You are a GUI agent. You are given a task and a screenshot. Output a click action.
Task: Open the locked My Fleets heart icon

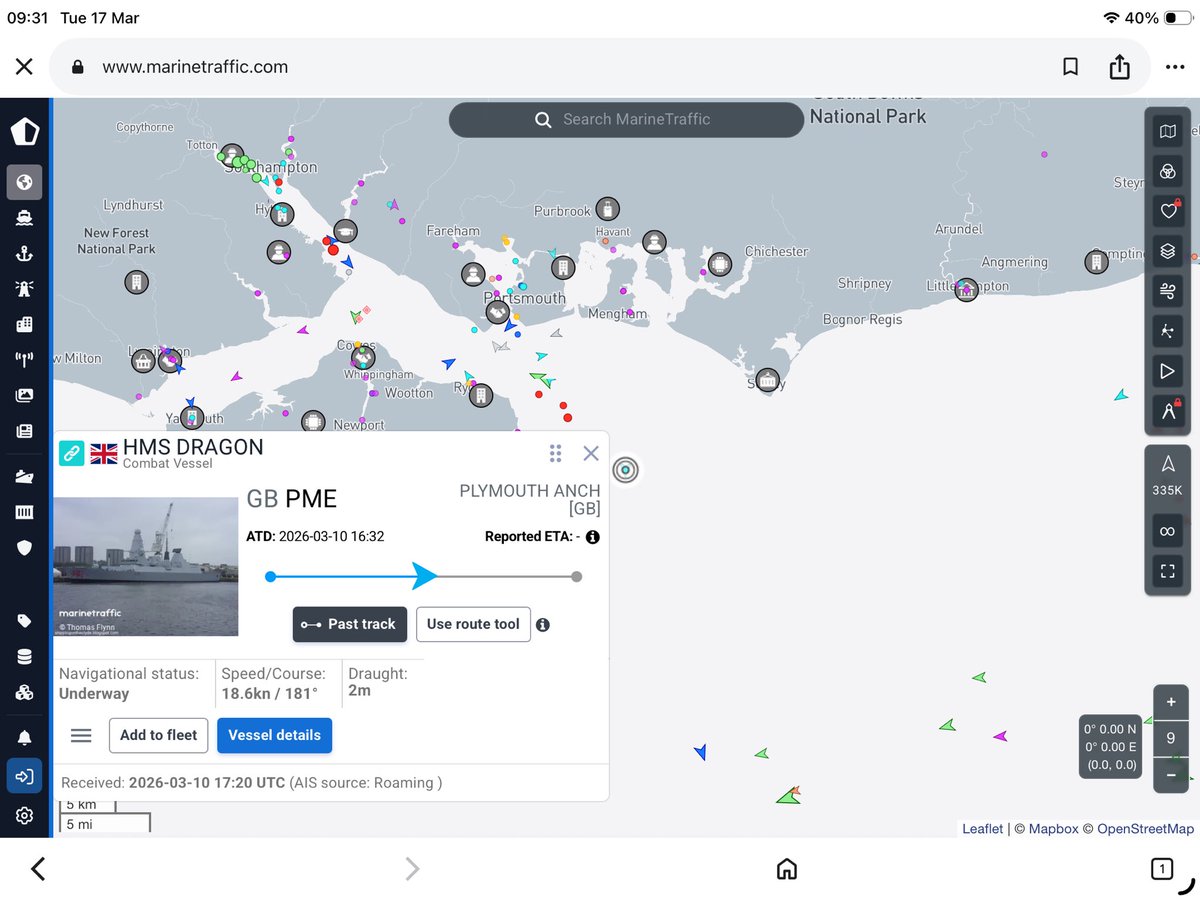pos(1167,211)
